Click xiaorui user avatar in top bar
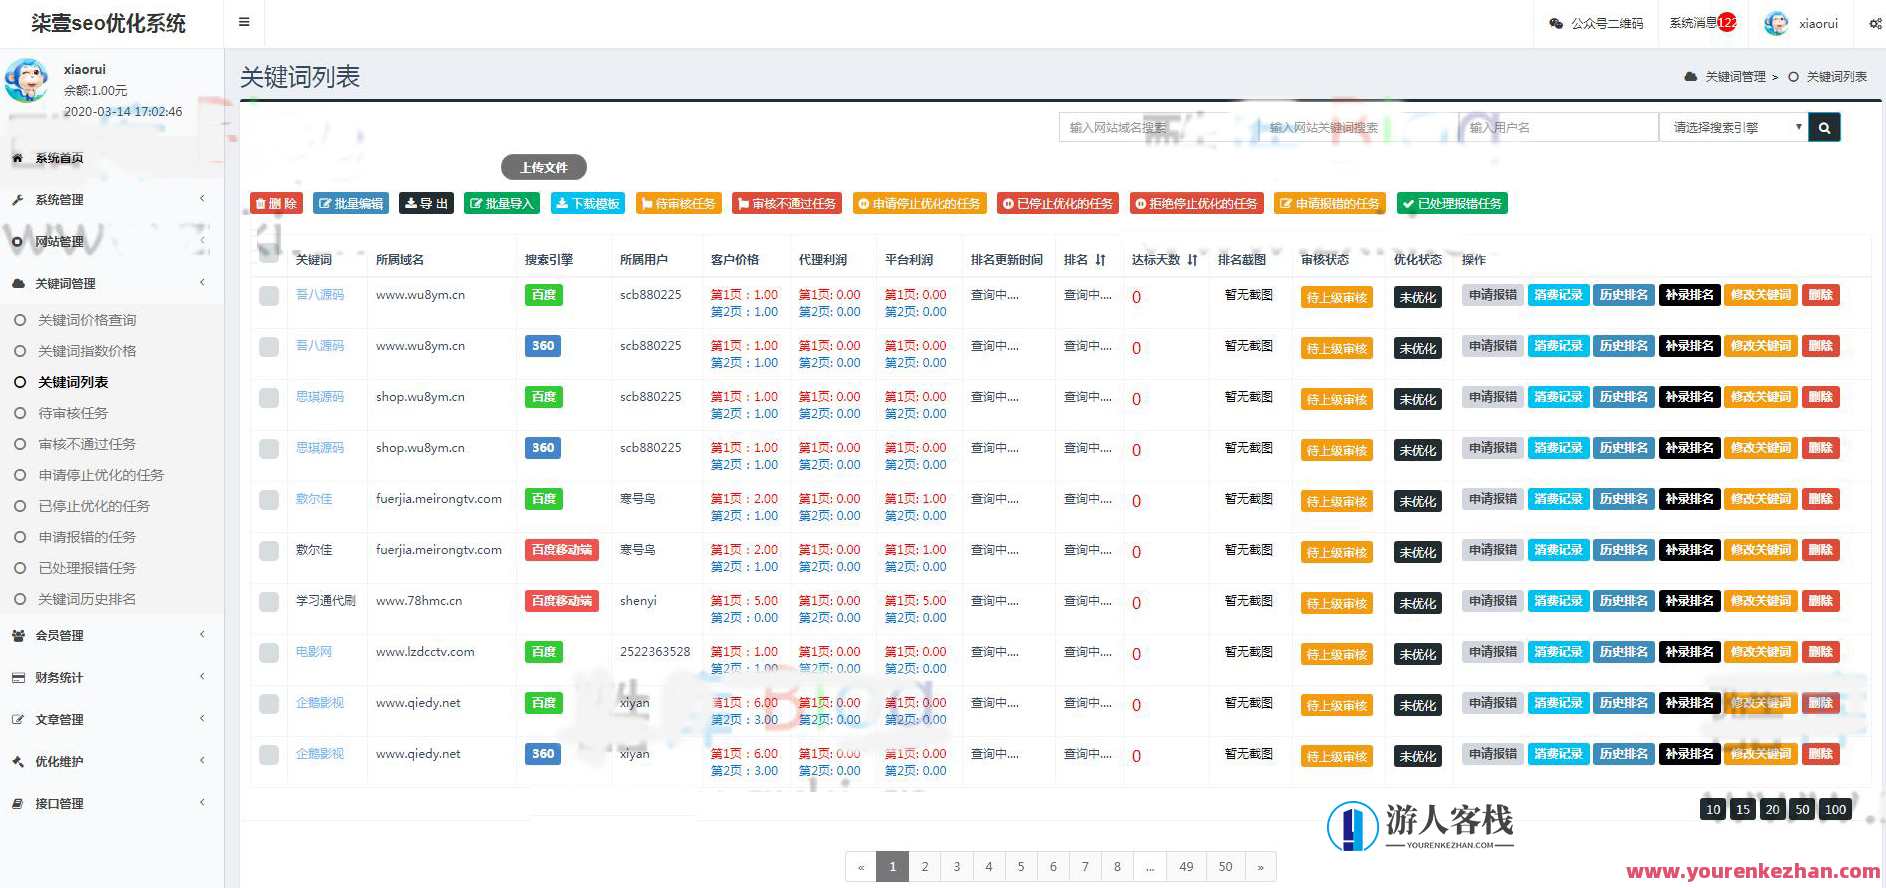1886x888 pixels. pos(1776,23)
